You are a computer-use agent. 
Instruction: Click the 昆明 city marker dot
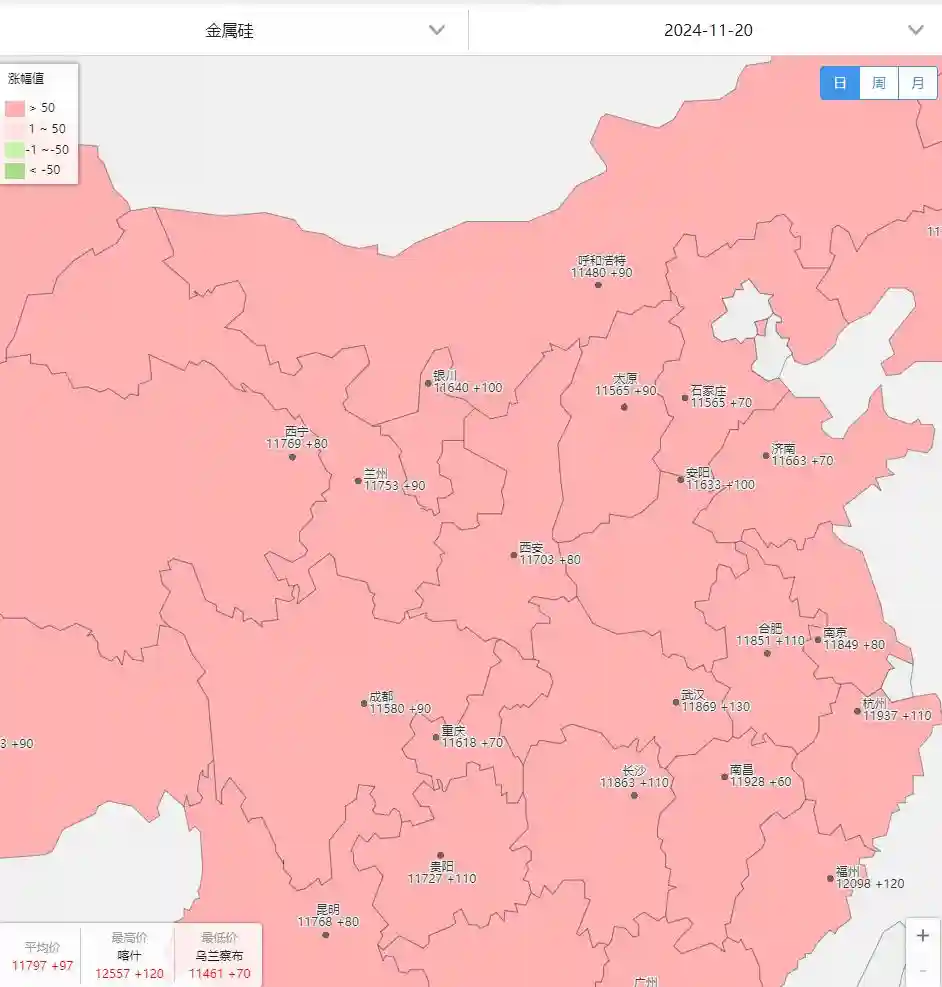325,935
